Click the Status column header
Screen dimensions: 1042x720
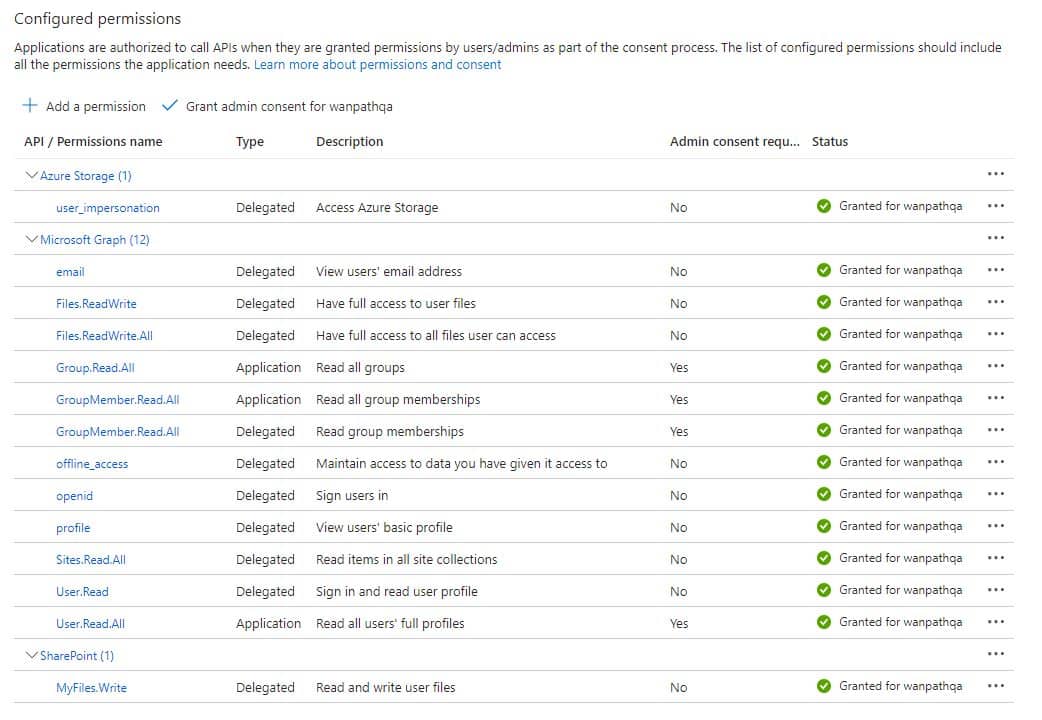829,142
